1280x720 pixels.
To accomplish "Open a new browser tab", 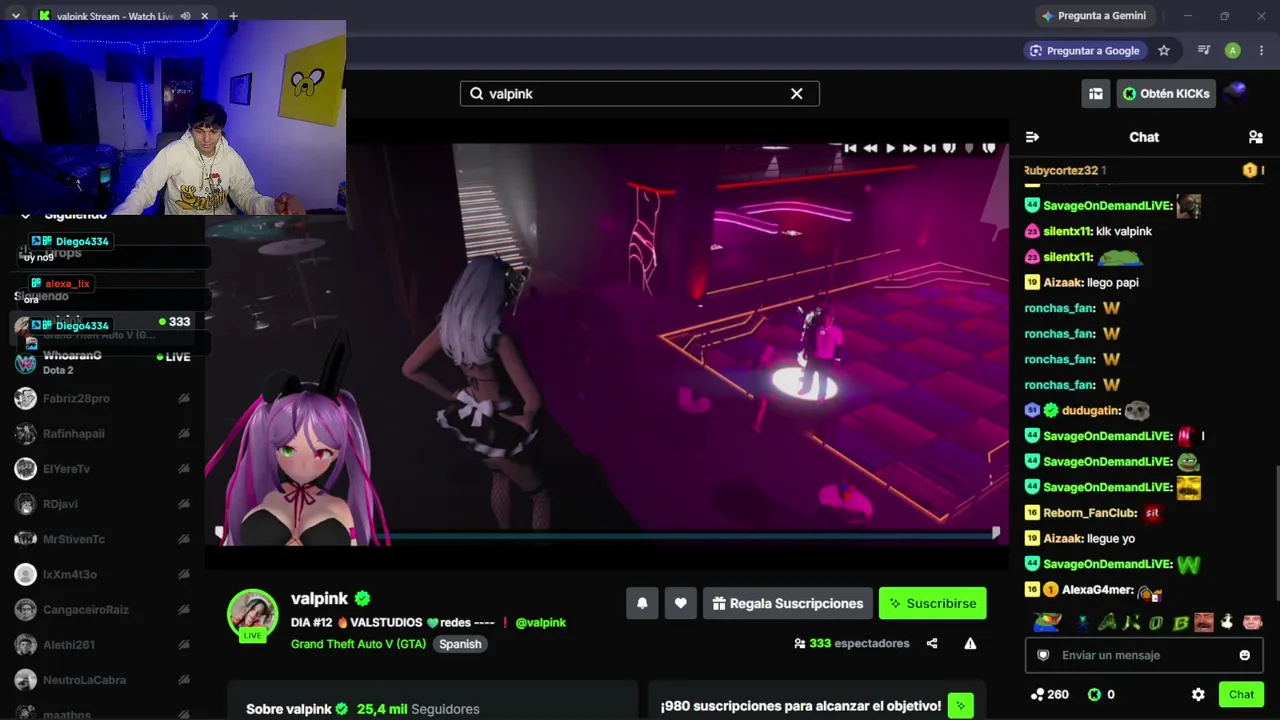I will point(233,16).
